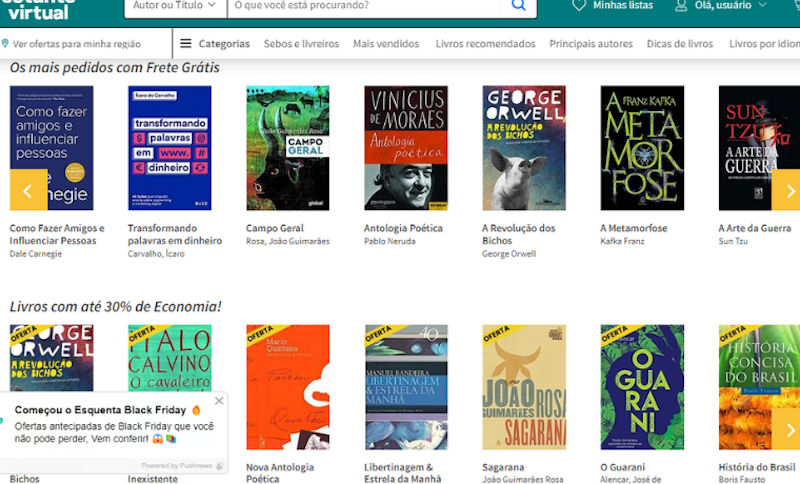
Task: Click A Arte da Guerra title link
Action: pyautogui.click(x=755, y=228)
